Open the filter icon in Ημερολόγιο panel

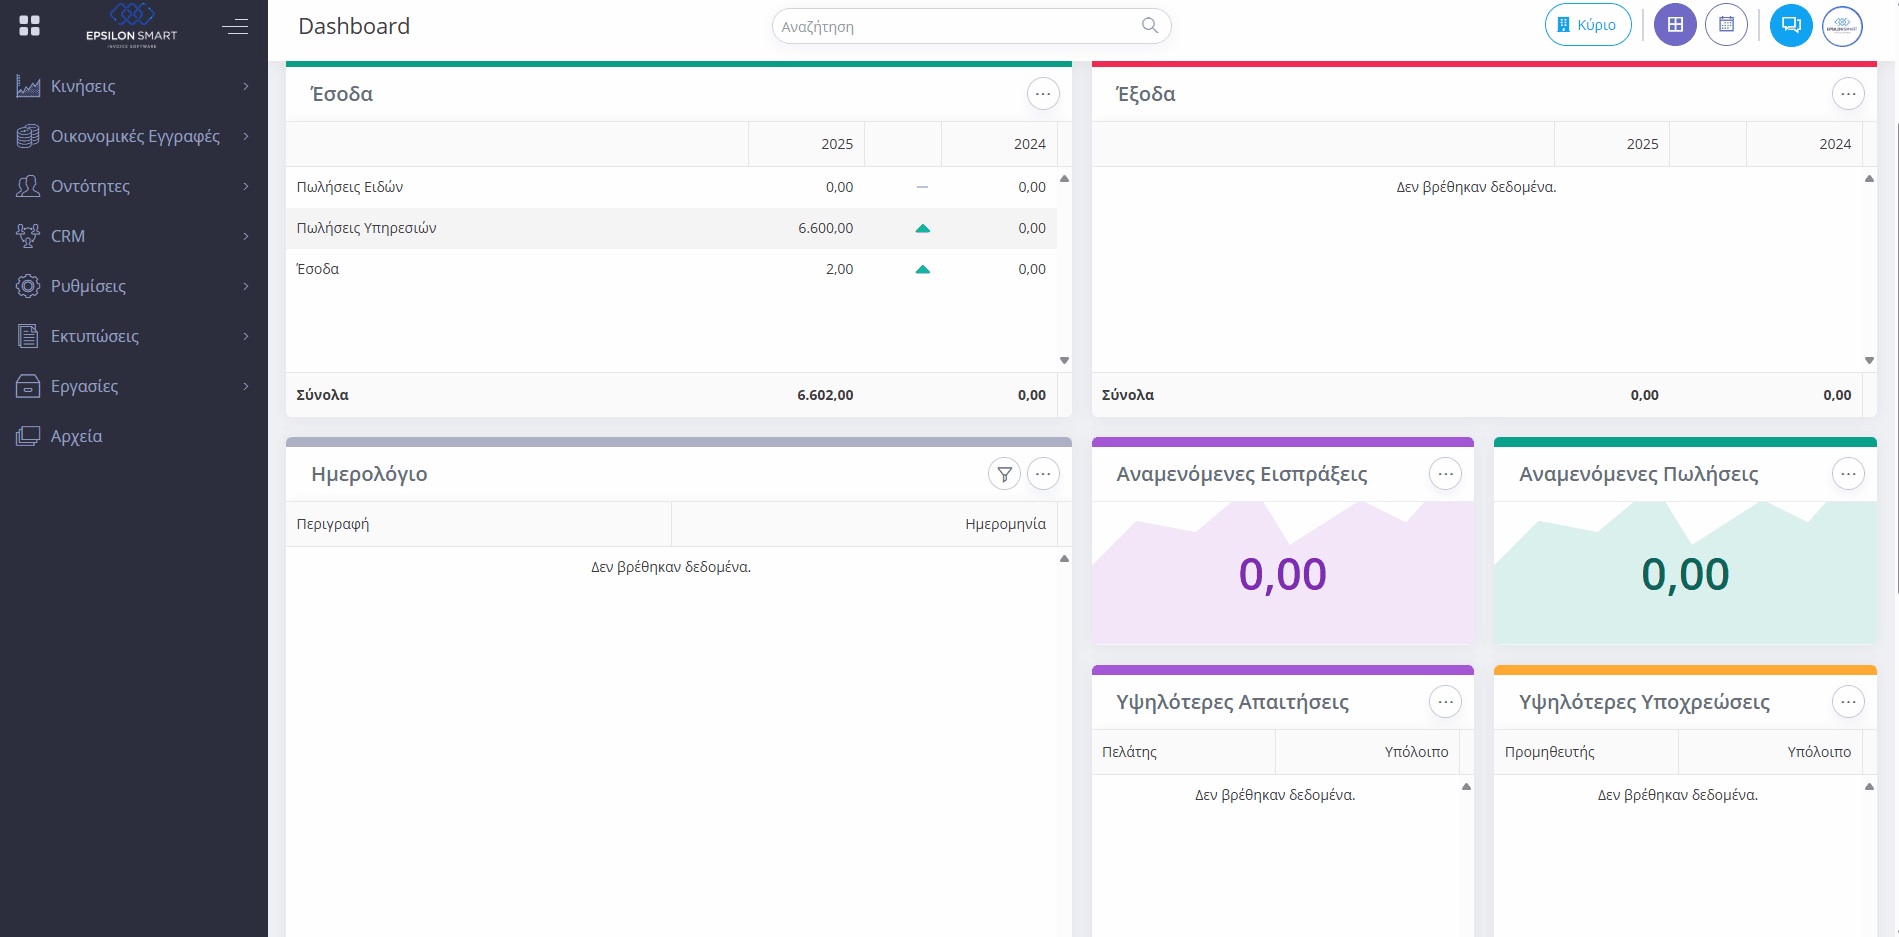[1004, 474]
